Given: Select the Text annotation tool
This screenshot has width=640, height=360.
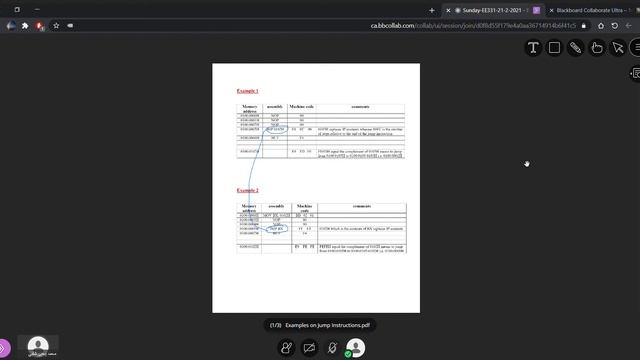Looking at the screenshot, I should pos(533,48).
